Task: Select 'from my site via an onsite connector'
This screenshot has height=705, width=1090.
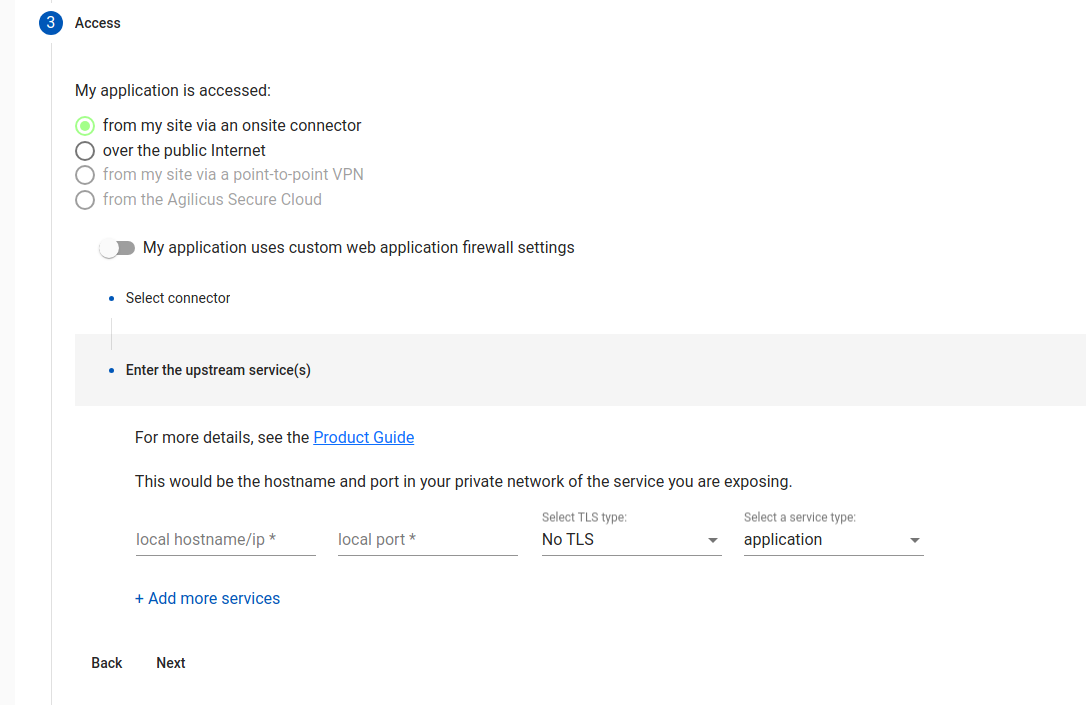Action: coord(85,126)
